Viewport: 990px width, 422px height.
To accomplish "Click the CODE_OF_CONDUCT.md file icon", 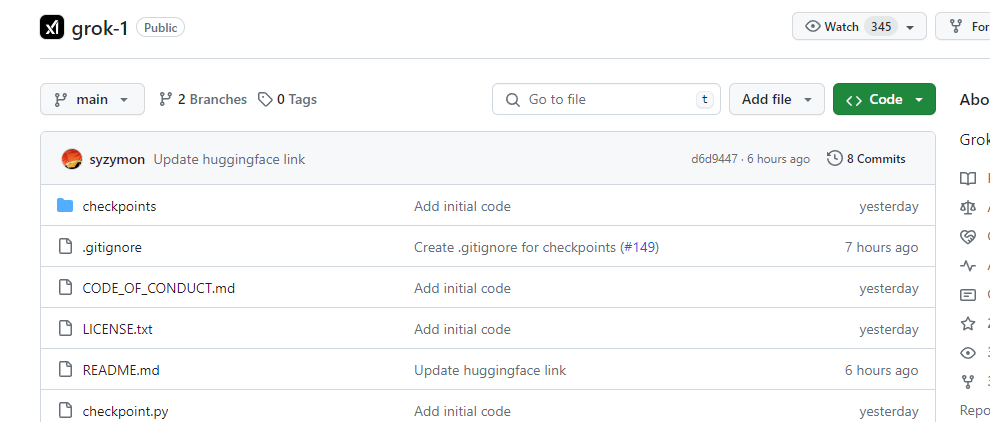I will pos(65,287).
